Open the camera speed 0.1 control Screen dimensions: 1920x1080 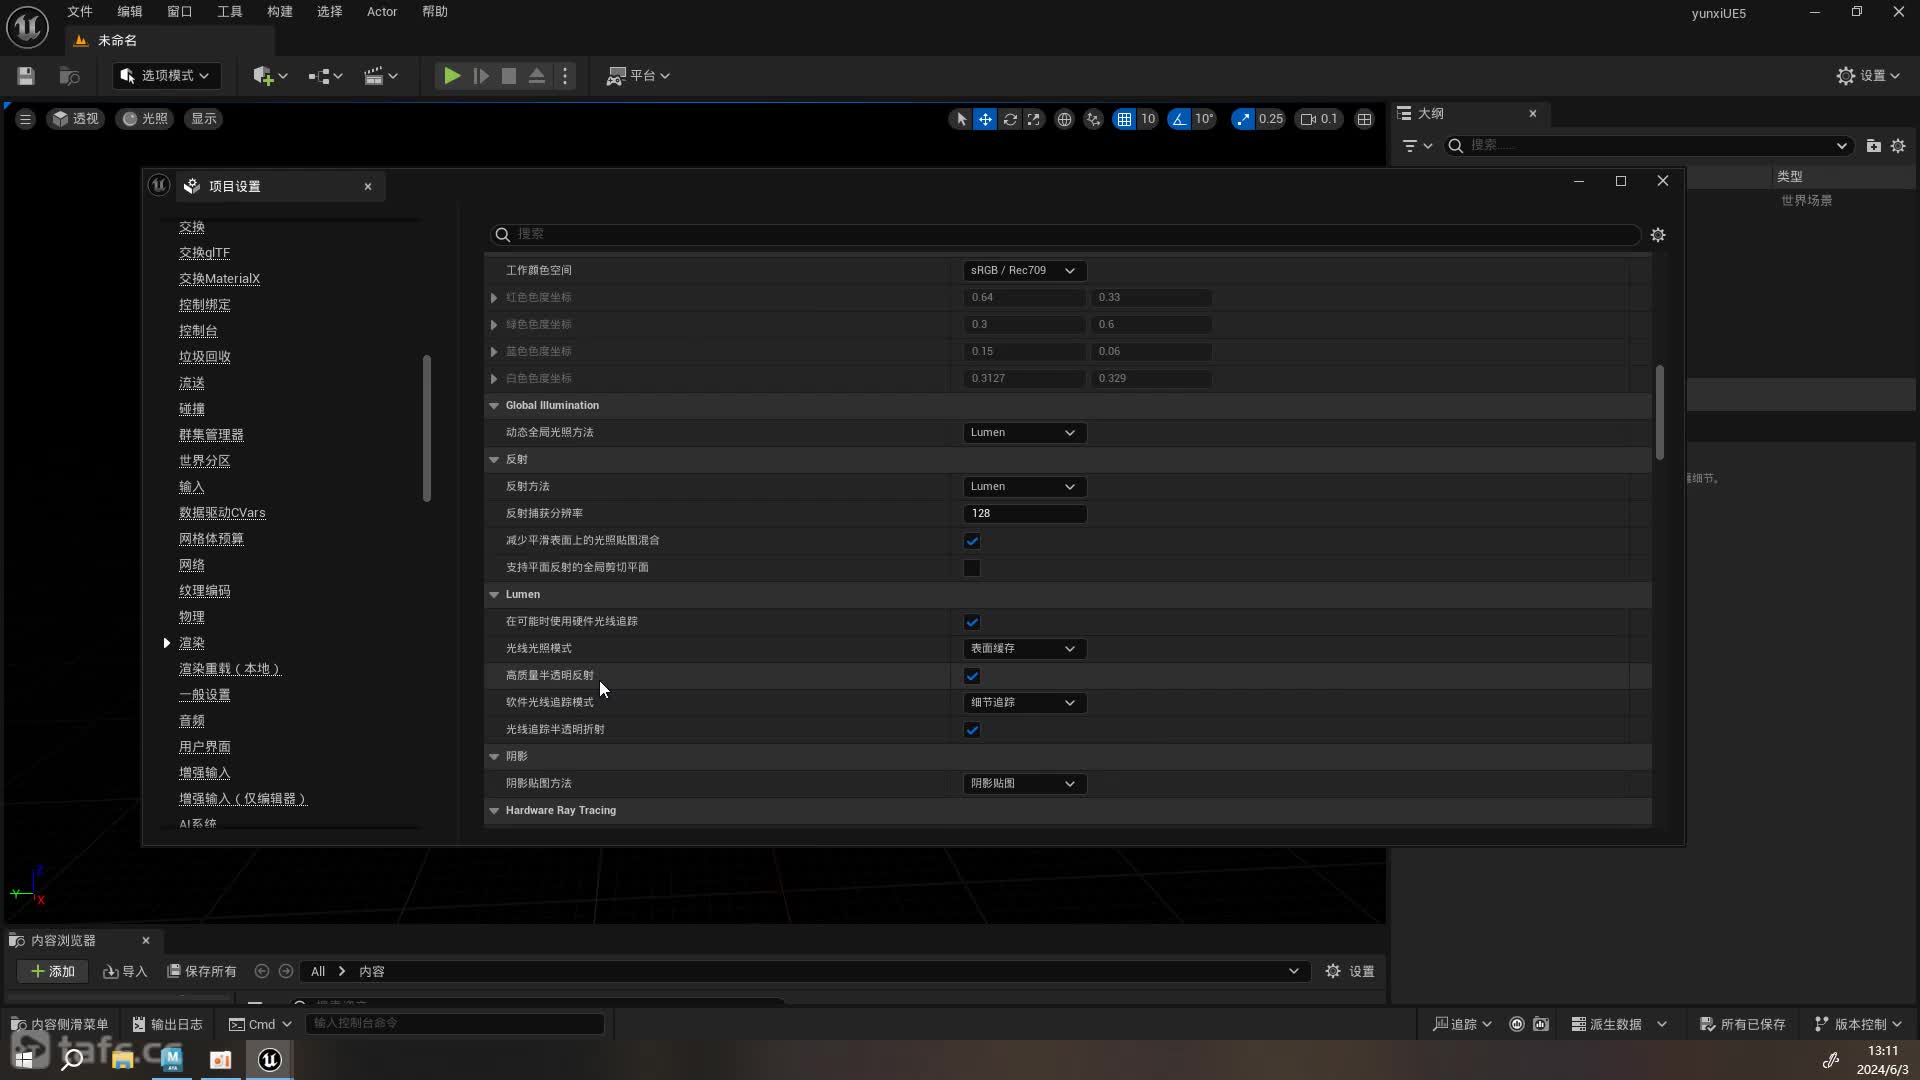(x=1318, y=119)
